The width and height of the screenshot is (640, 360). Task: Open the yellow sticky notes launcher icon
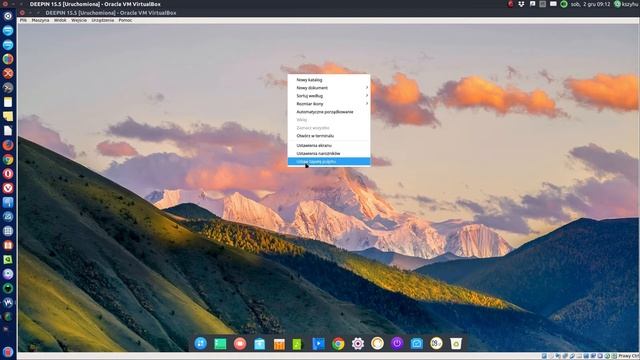coord(8,116)
